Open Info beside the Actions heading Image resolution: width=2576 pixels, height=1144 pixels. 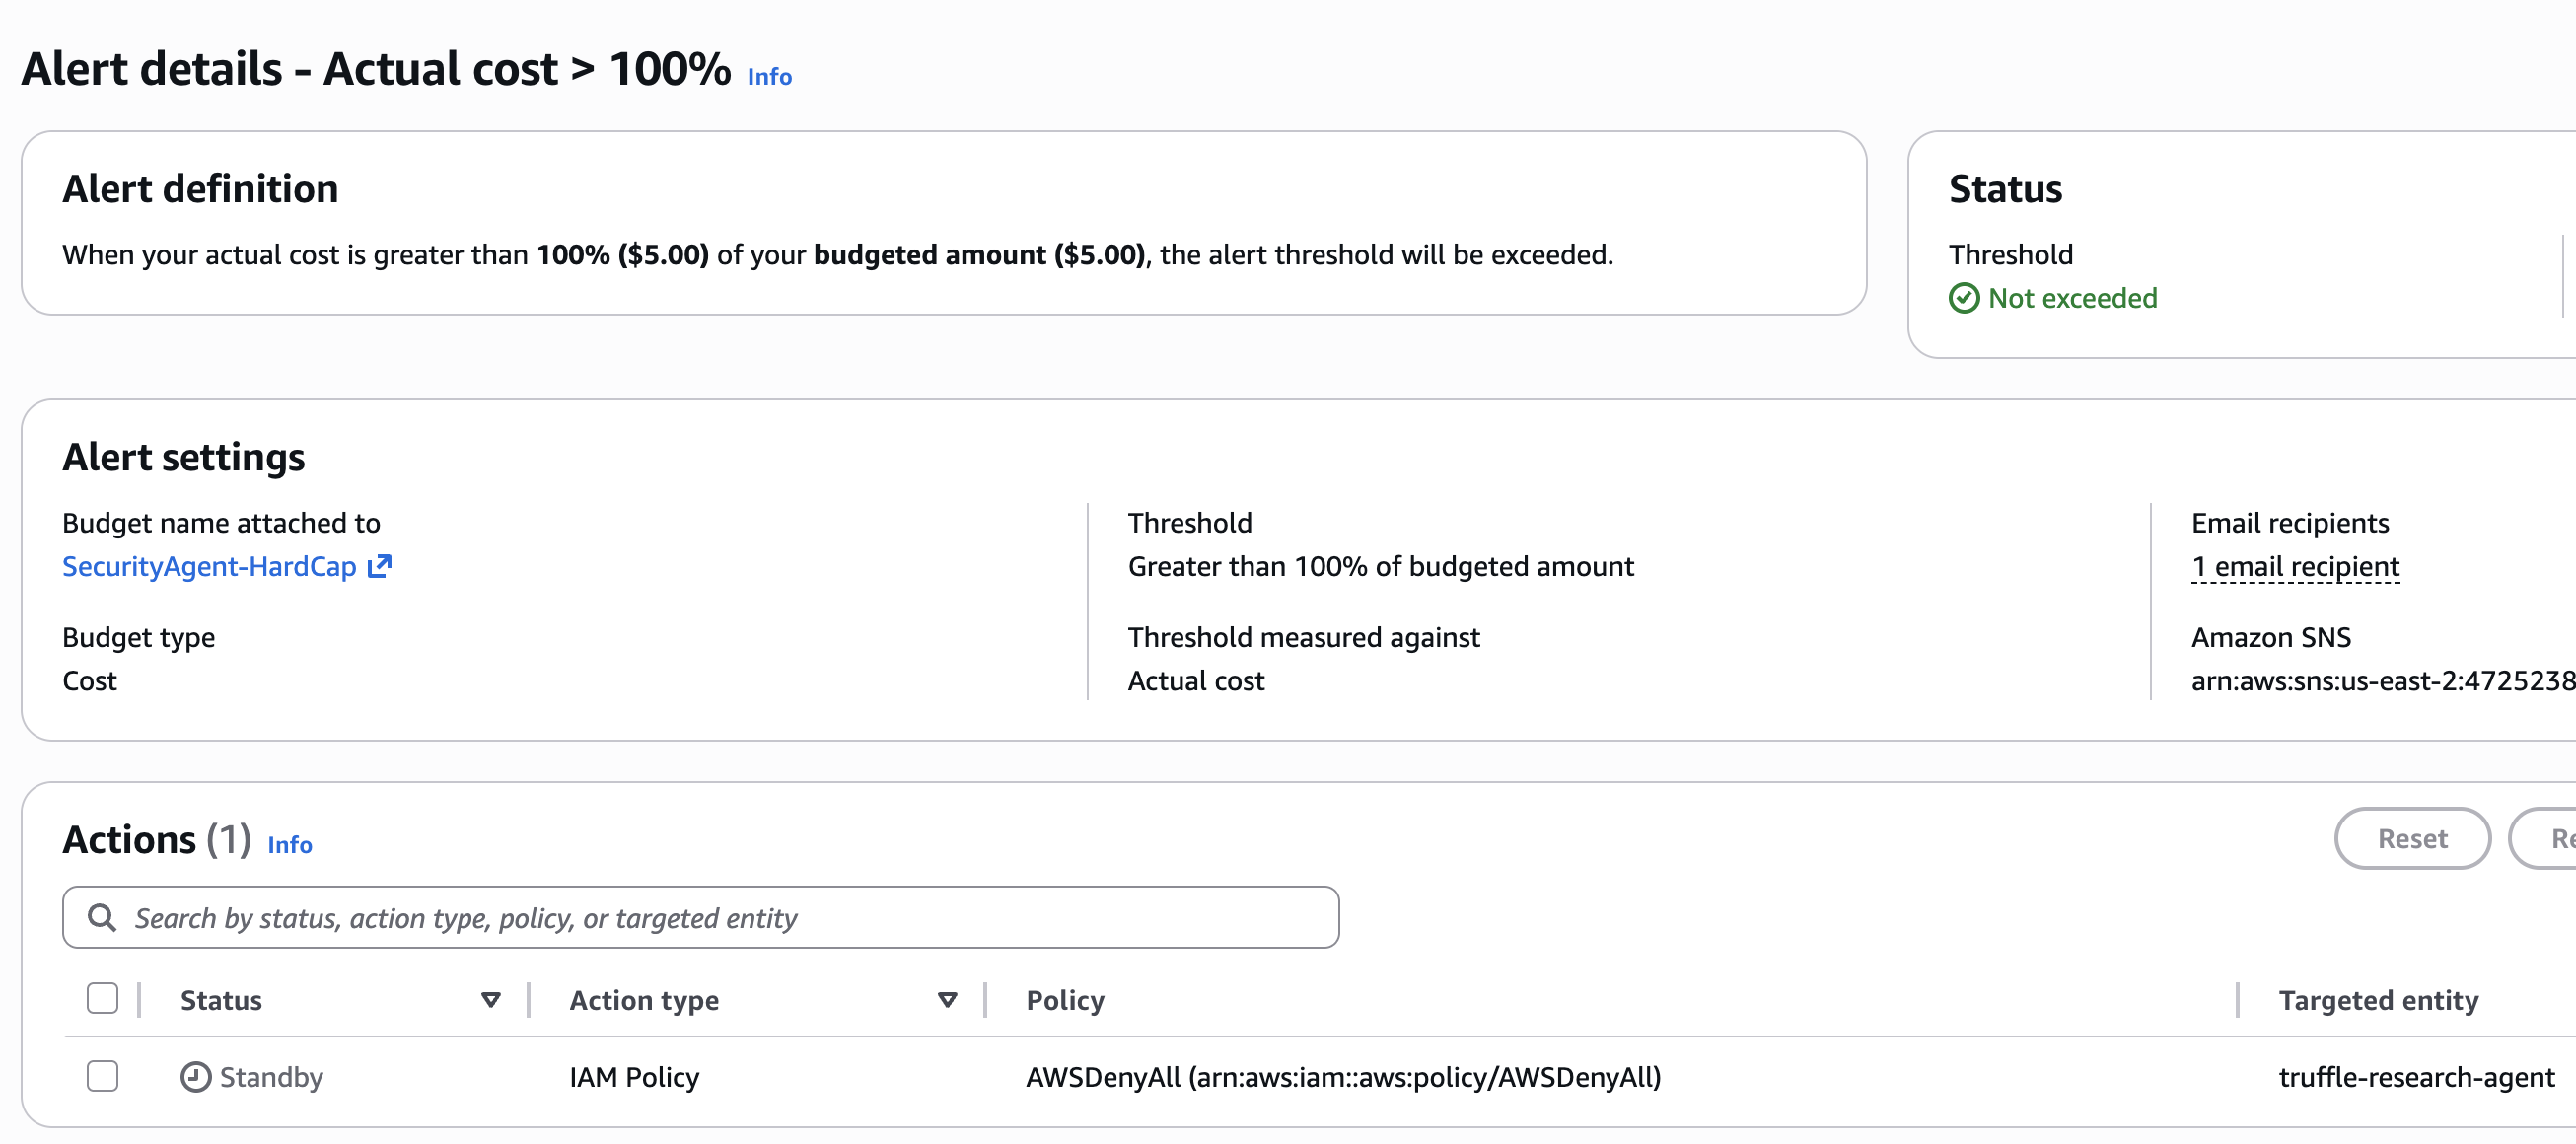click(x=288, y=845)
